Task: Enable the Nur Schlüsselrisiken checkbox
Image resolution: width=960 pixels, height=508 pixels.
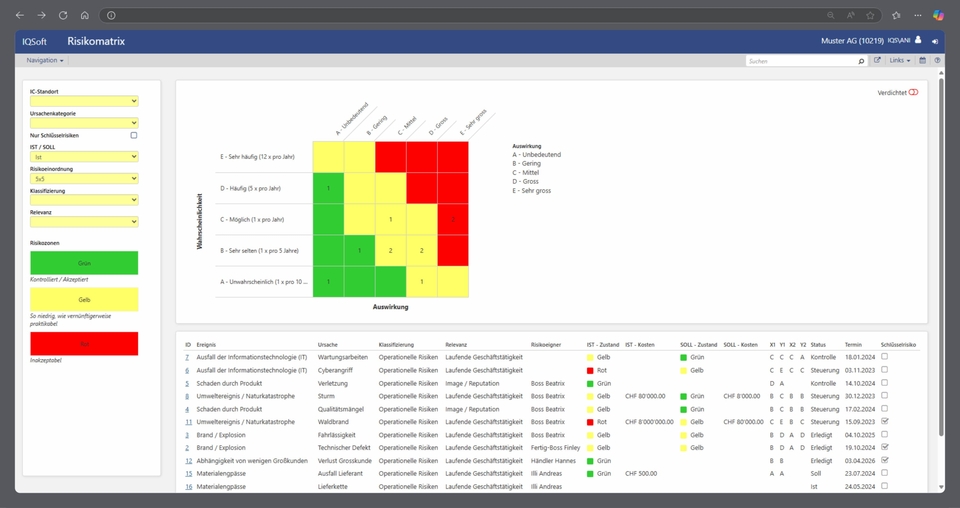Action: [x=134, y=135]
